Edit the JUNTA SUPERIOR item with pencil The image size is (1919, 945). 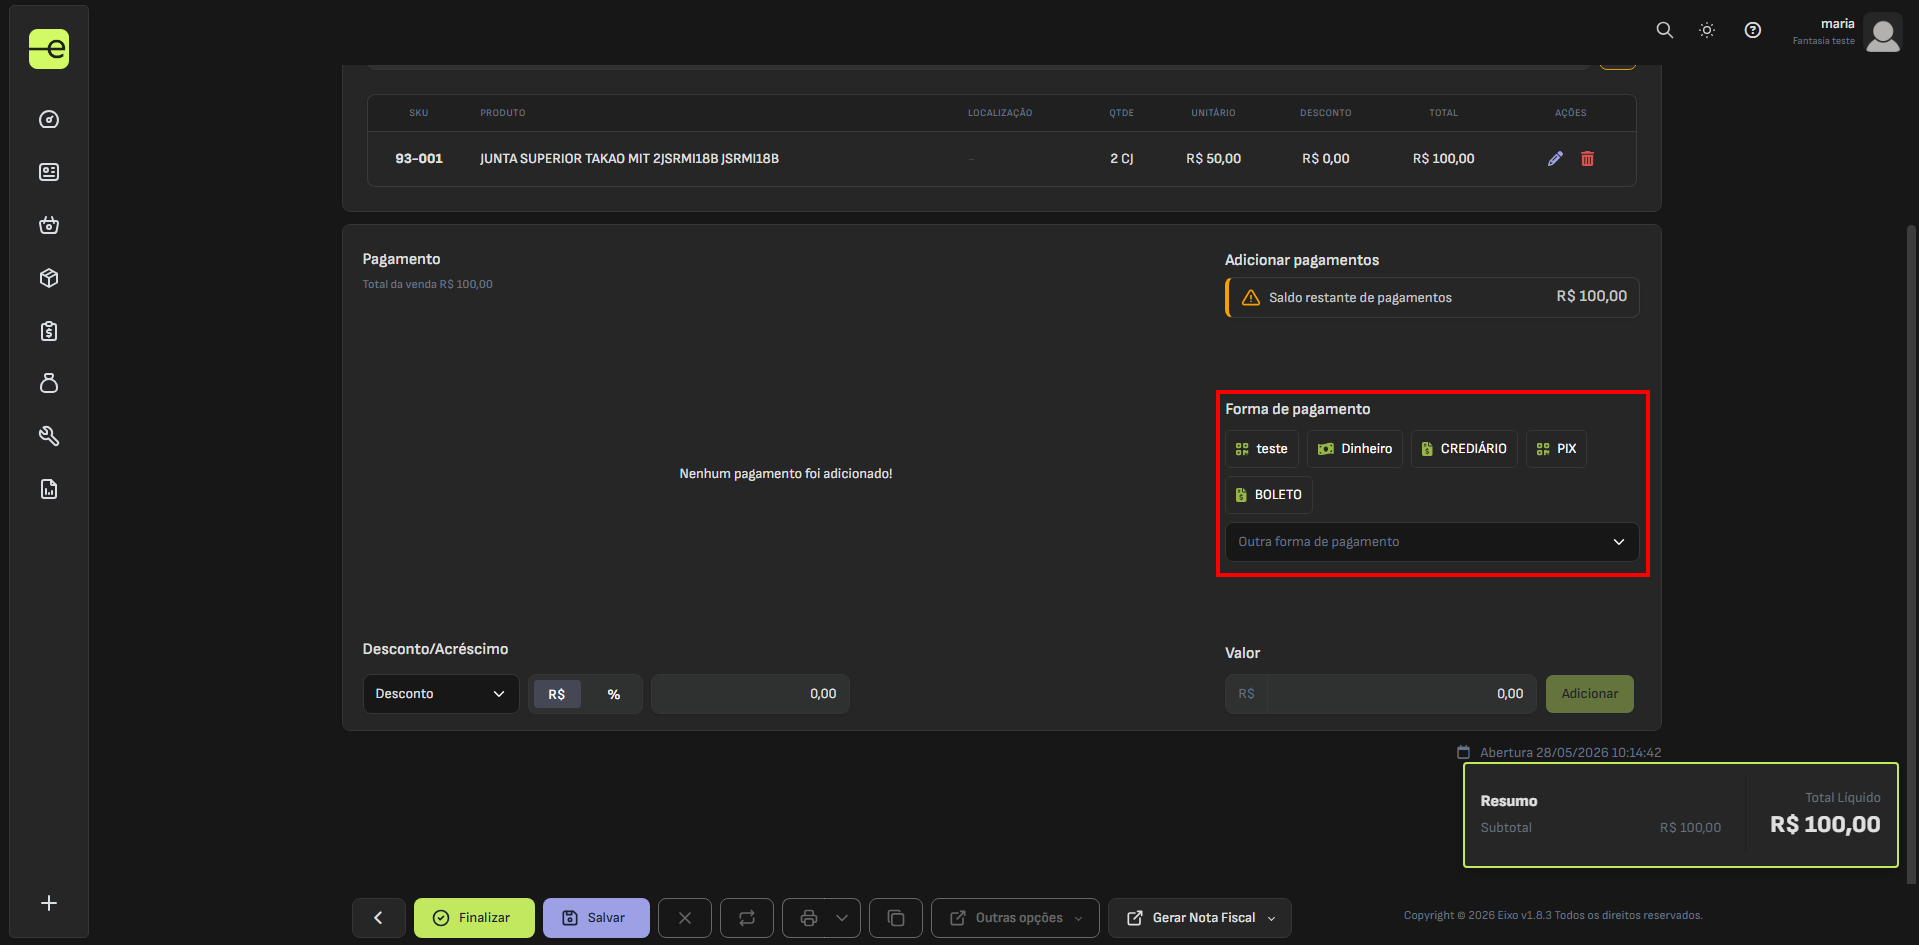click(1555, 159)
